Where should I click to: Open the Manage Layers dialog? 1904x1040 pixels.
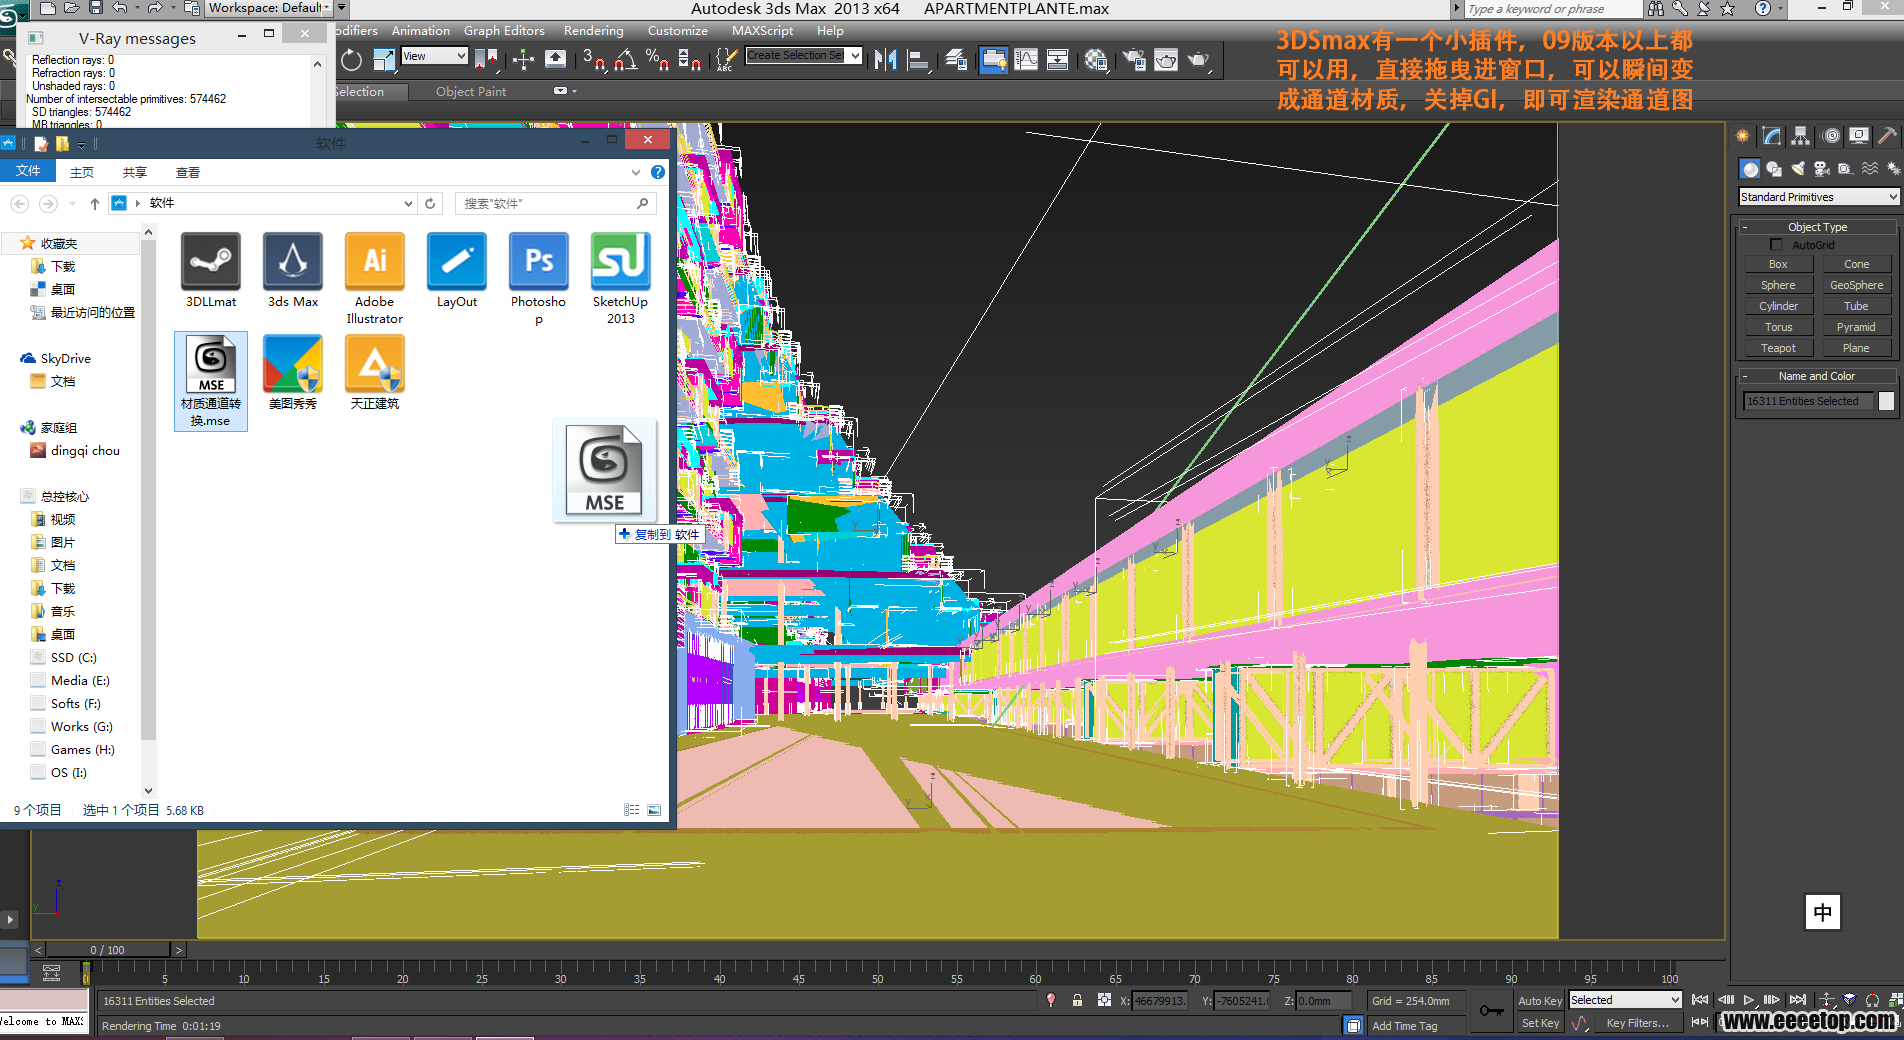[956, 60]
